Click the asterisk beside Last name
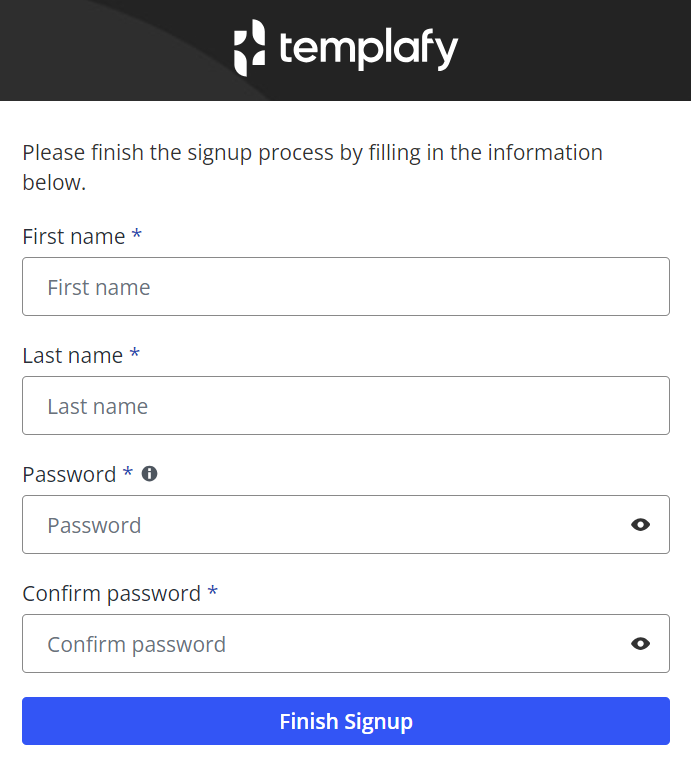The width and height of the screenshot is (691, 766). click(x=135, y=352)
